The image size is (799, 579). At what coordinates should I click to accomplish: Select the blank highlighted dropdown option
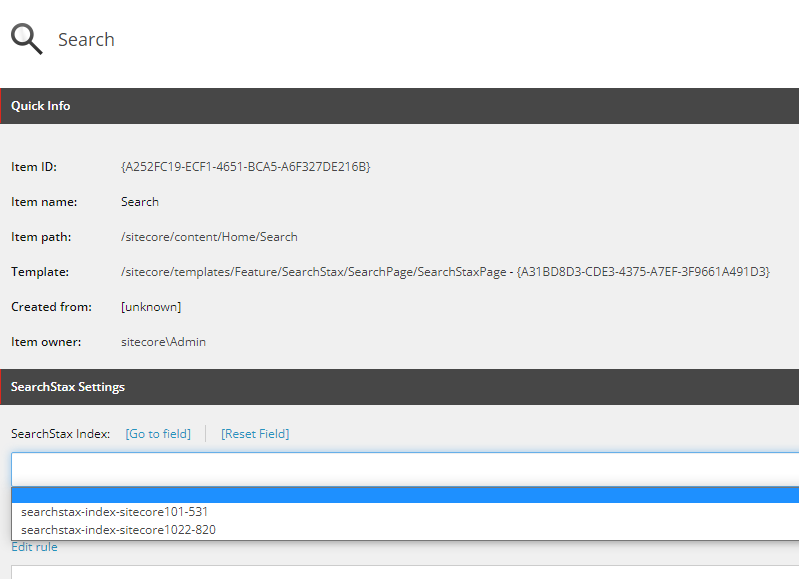(x=405, y=495)
